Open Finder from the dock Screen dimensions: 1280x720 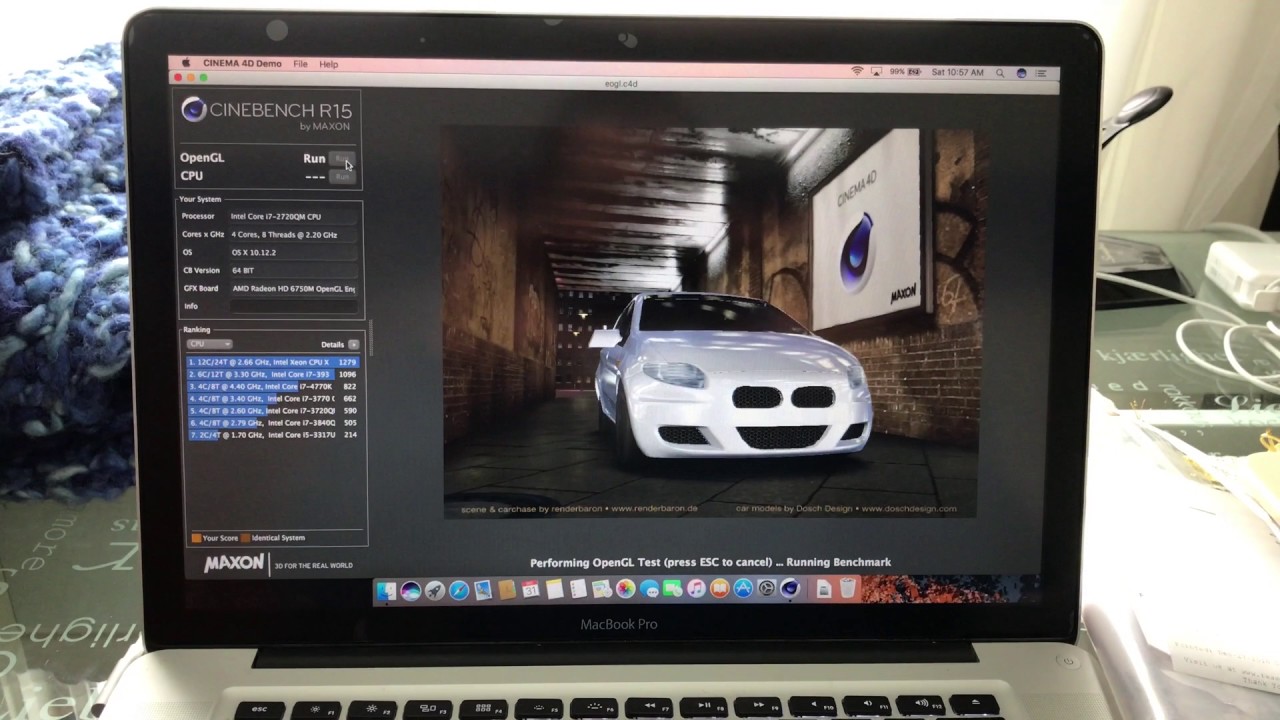tap(386, 590)
